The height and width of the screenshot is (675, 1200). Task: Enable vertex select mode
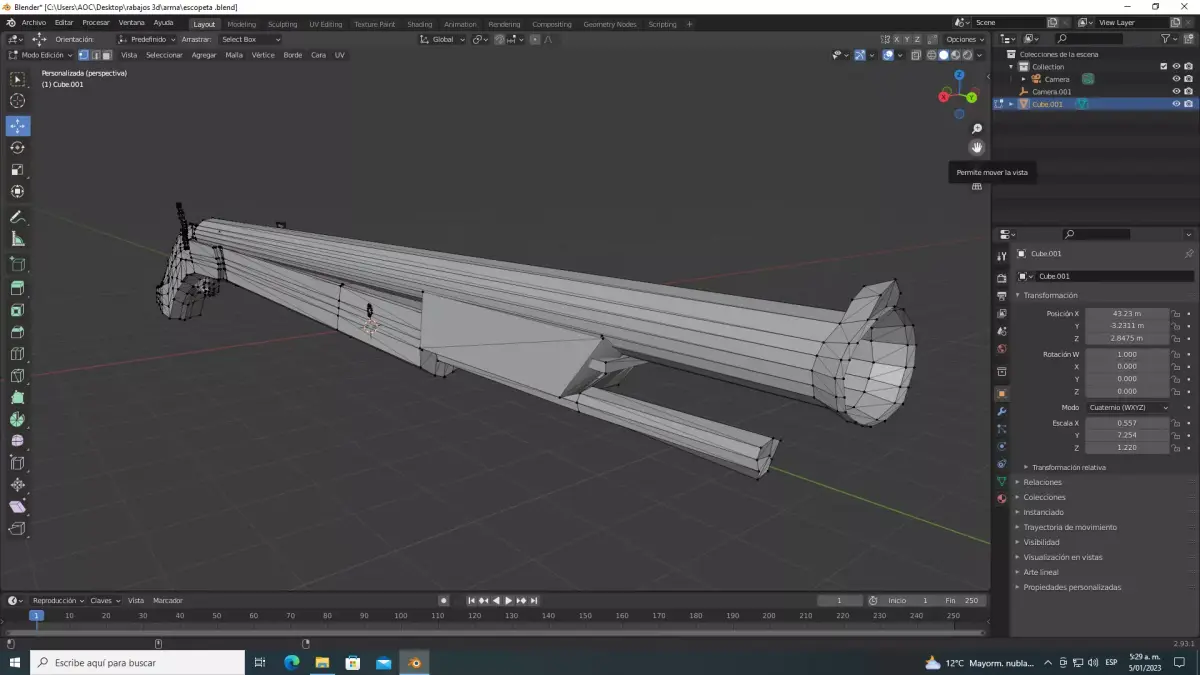click(x=83, y=55)
